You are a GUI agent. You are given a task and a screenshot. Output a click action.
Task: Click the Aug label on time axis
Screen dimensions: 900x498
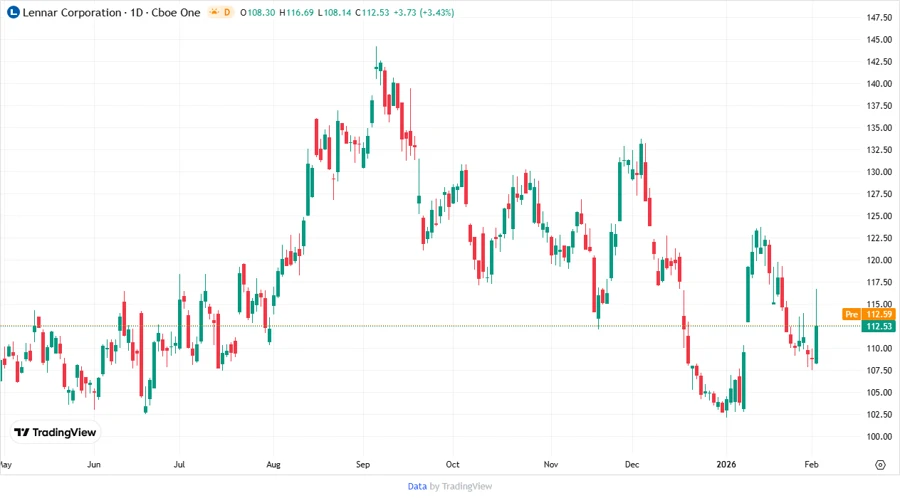[x=273, y=464]
